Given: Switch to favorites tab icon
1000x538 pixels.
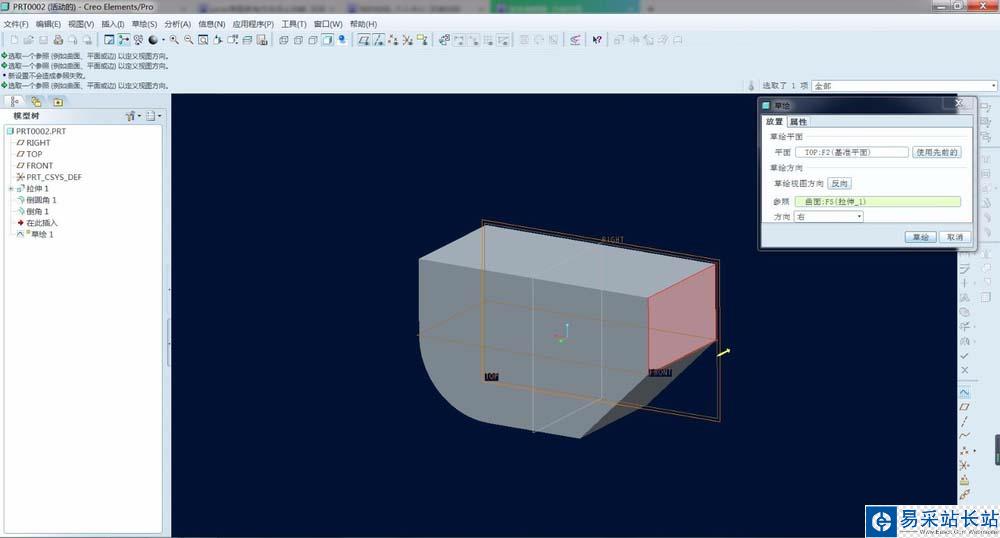Looking at the screenshot, I should [x=58, y=101].
